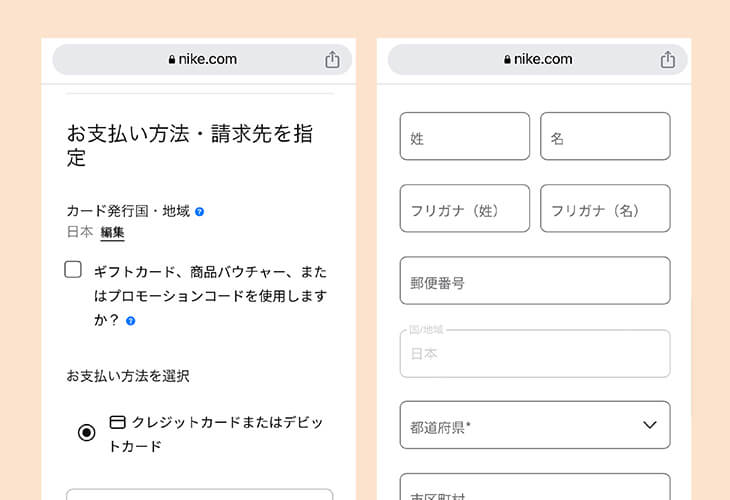This screenshot has height=500, width=730.
Task: Click the 編集 link to edit country
Action: pyautogui.click(x=112, y=232)
